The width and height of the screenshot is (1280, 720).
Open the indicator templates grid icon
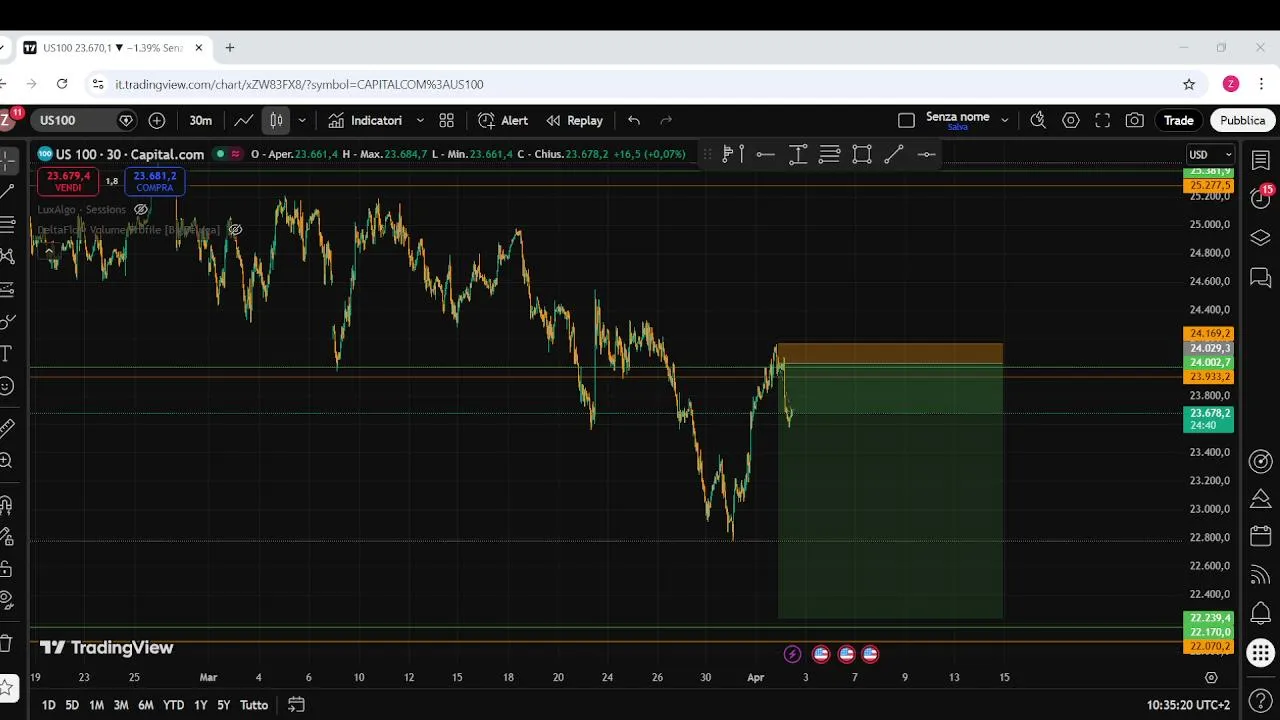click(447, 120)
